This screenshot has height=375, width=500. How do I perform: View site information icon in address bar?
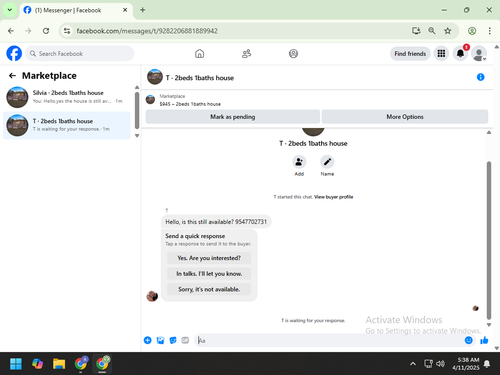point(67,31)
